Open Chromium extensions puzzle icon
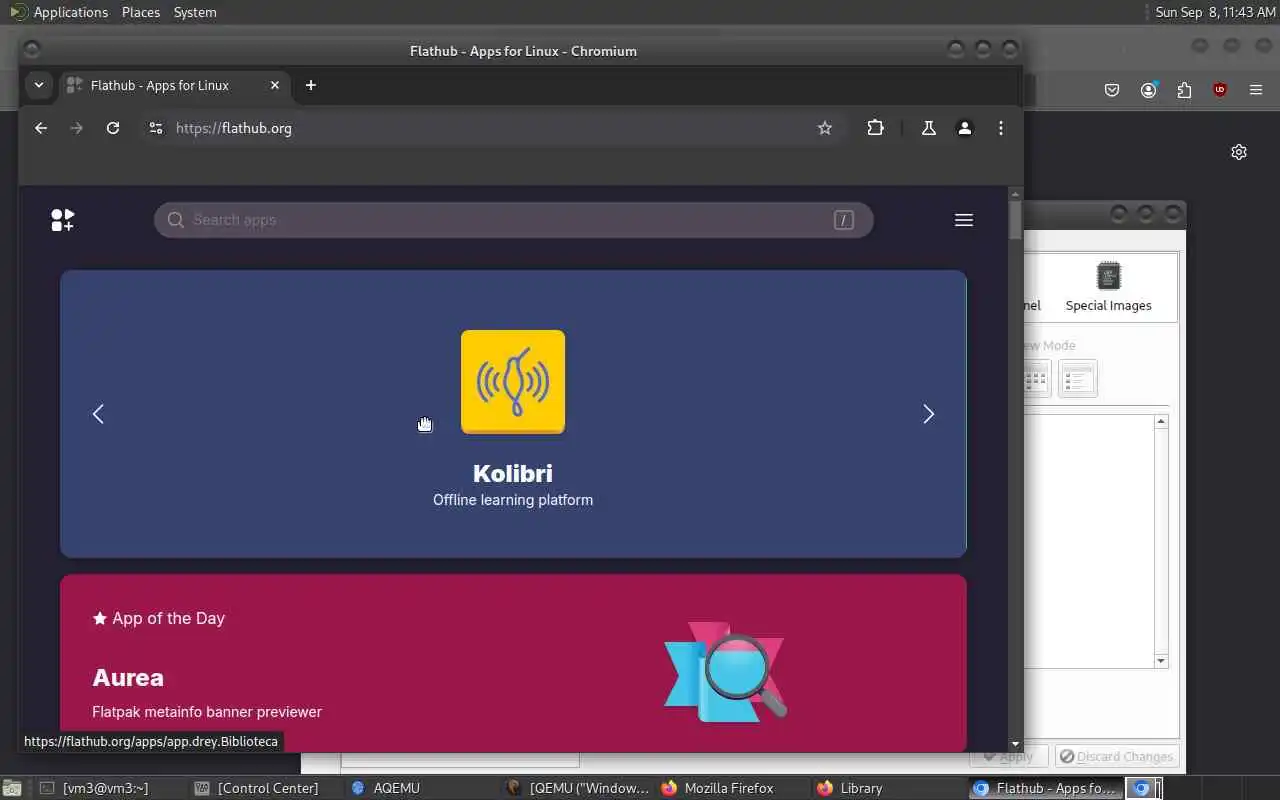This screenshot has width=1280, height=800. click(876, 128)
